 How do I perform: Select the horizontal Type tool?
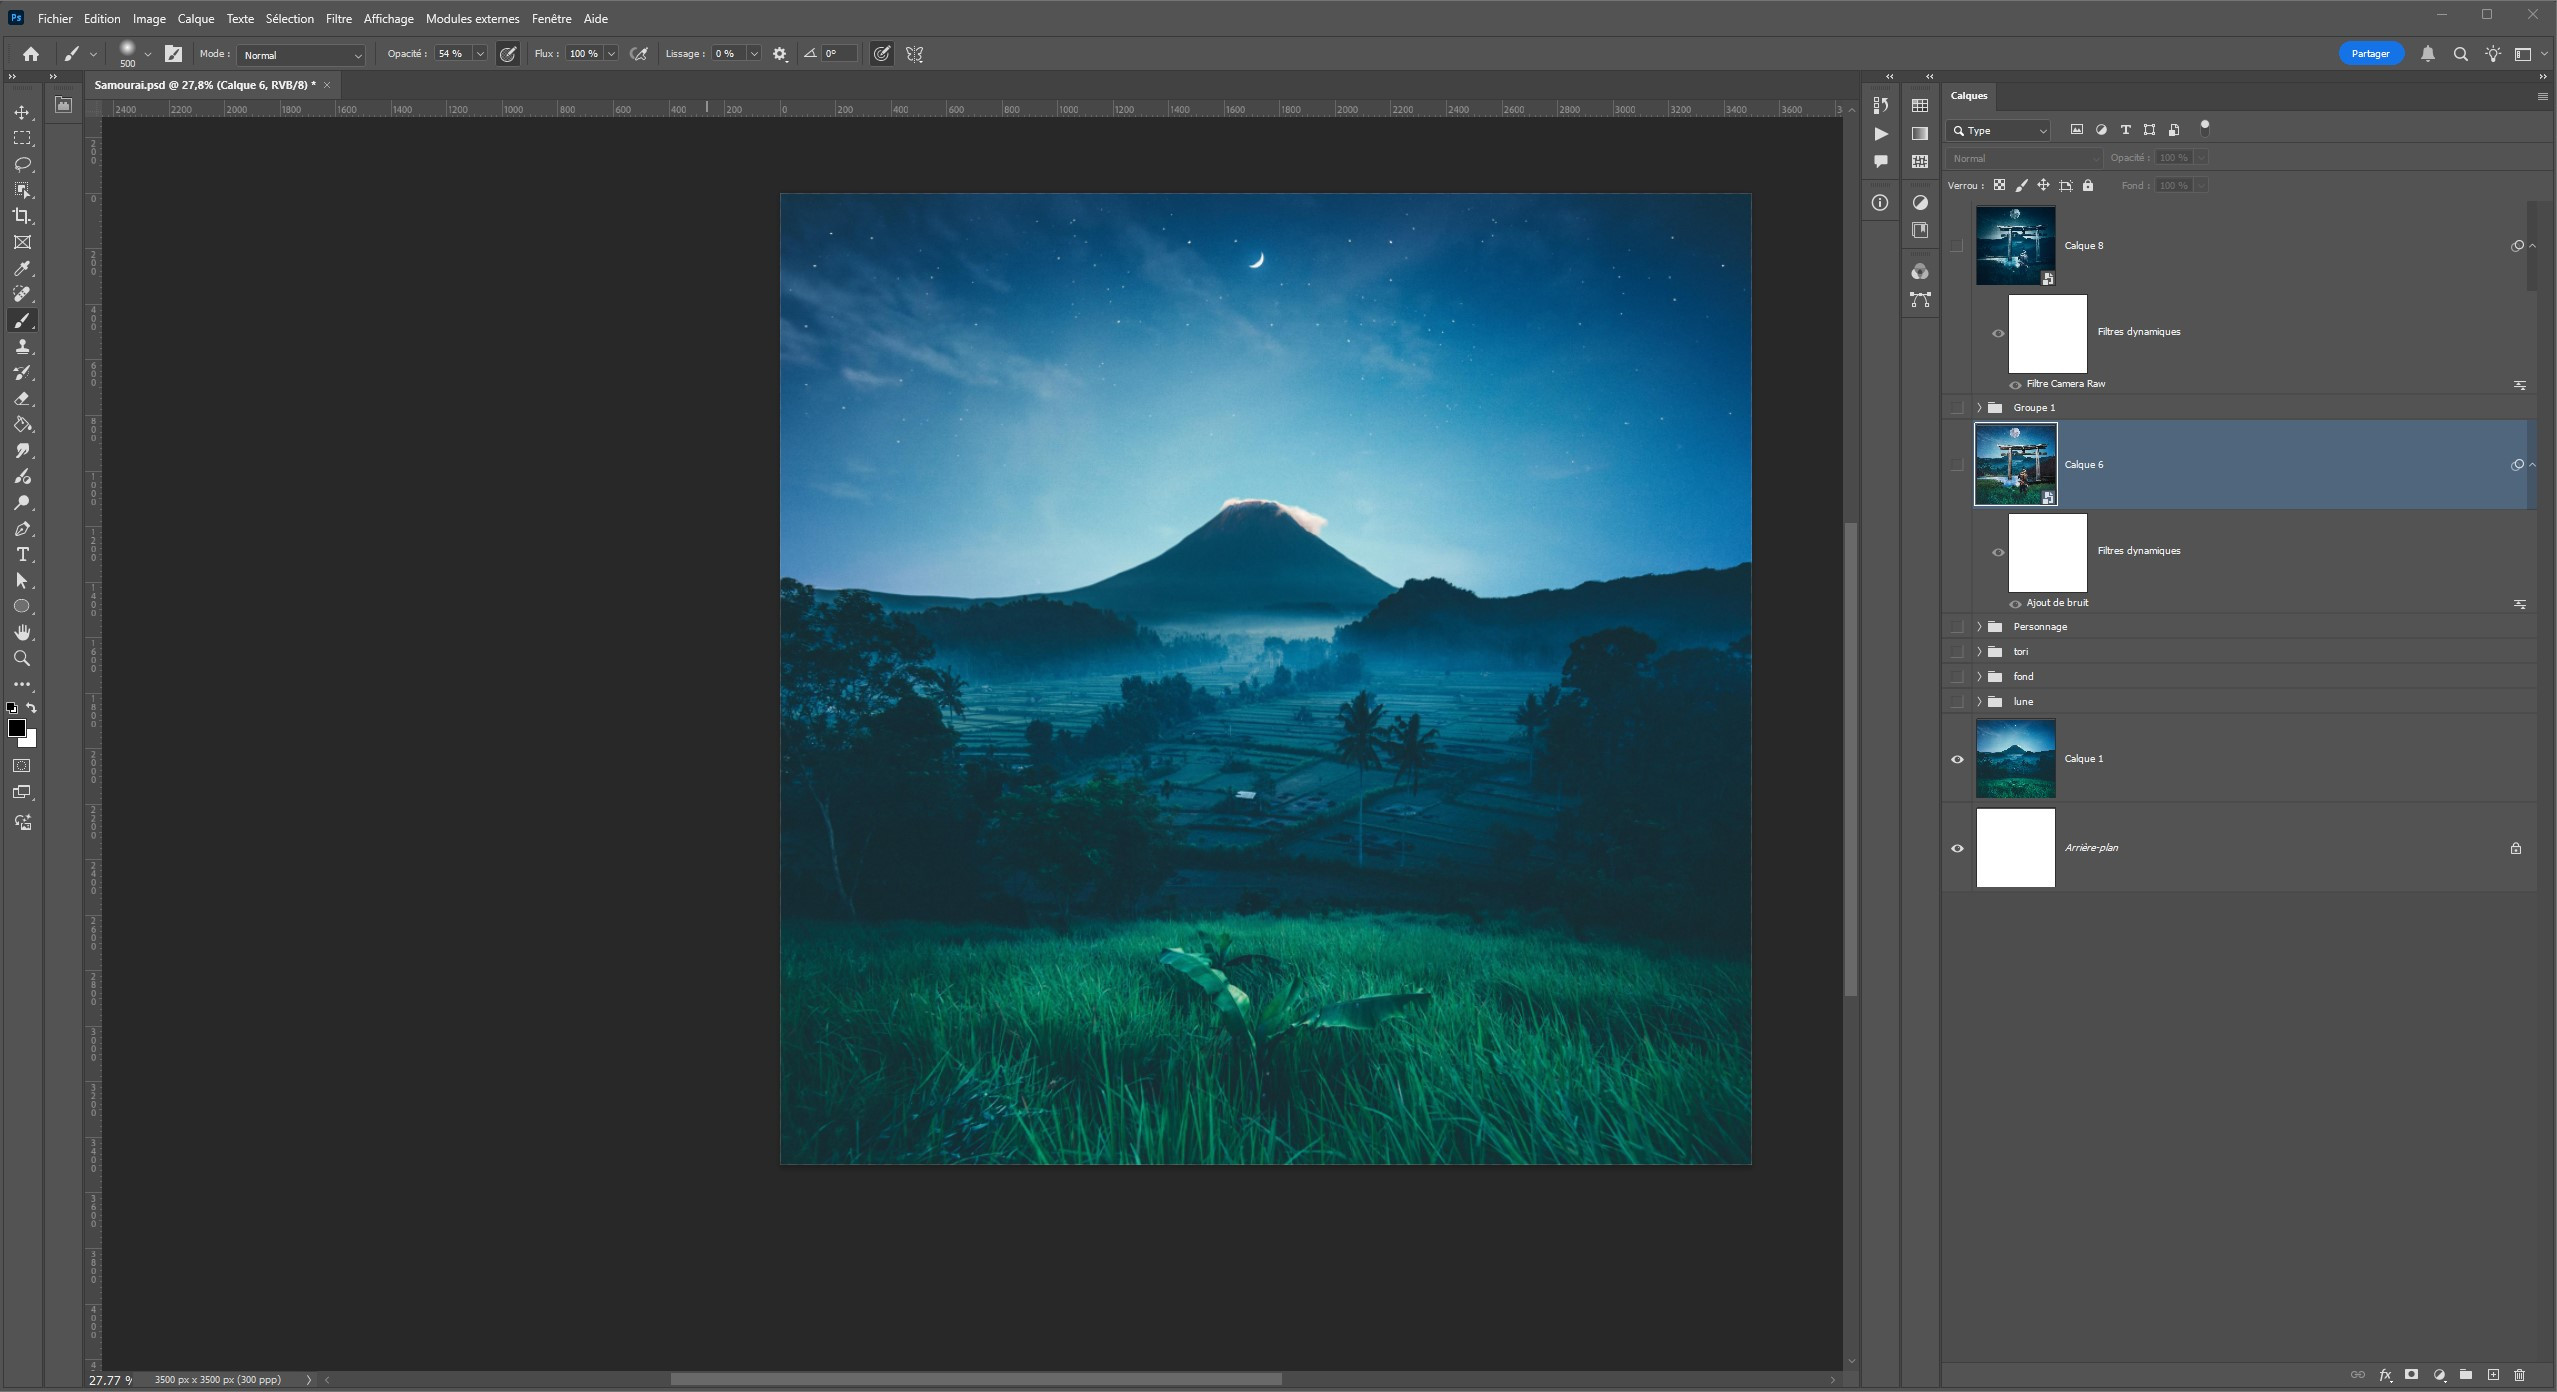coord(22,555)
